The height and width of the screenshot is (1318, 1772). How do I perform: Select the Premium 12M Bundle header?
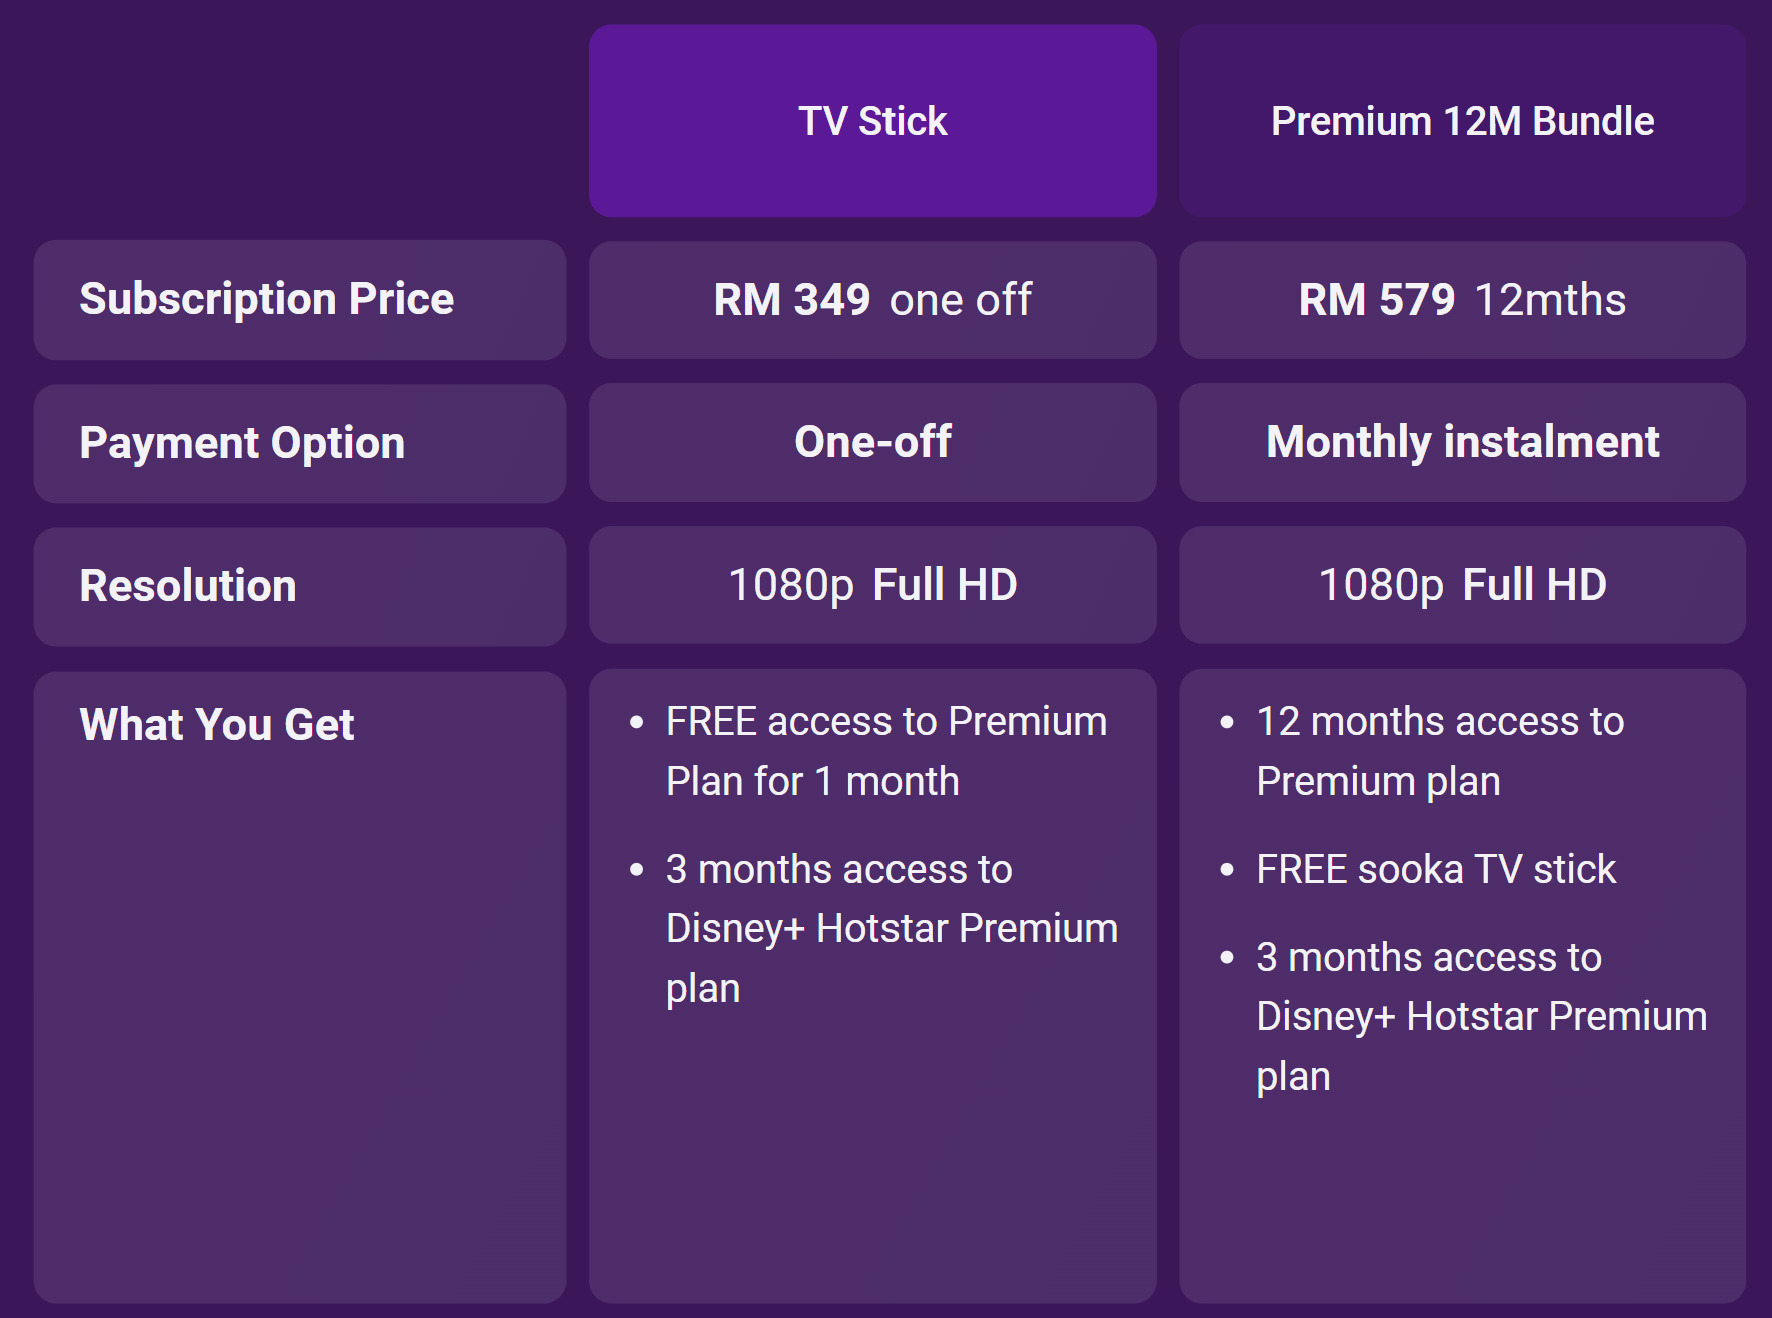pos(1462,121)
